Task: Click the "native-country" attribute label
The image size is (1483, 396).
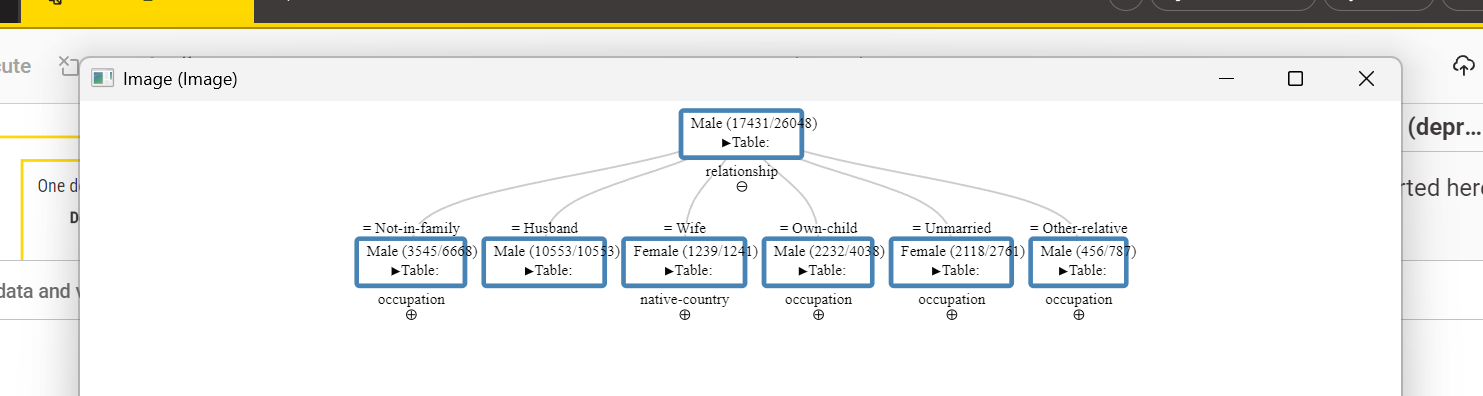Action: tap(685, 299)
